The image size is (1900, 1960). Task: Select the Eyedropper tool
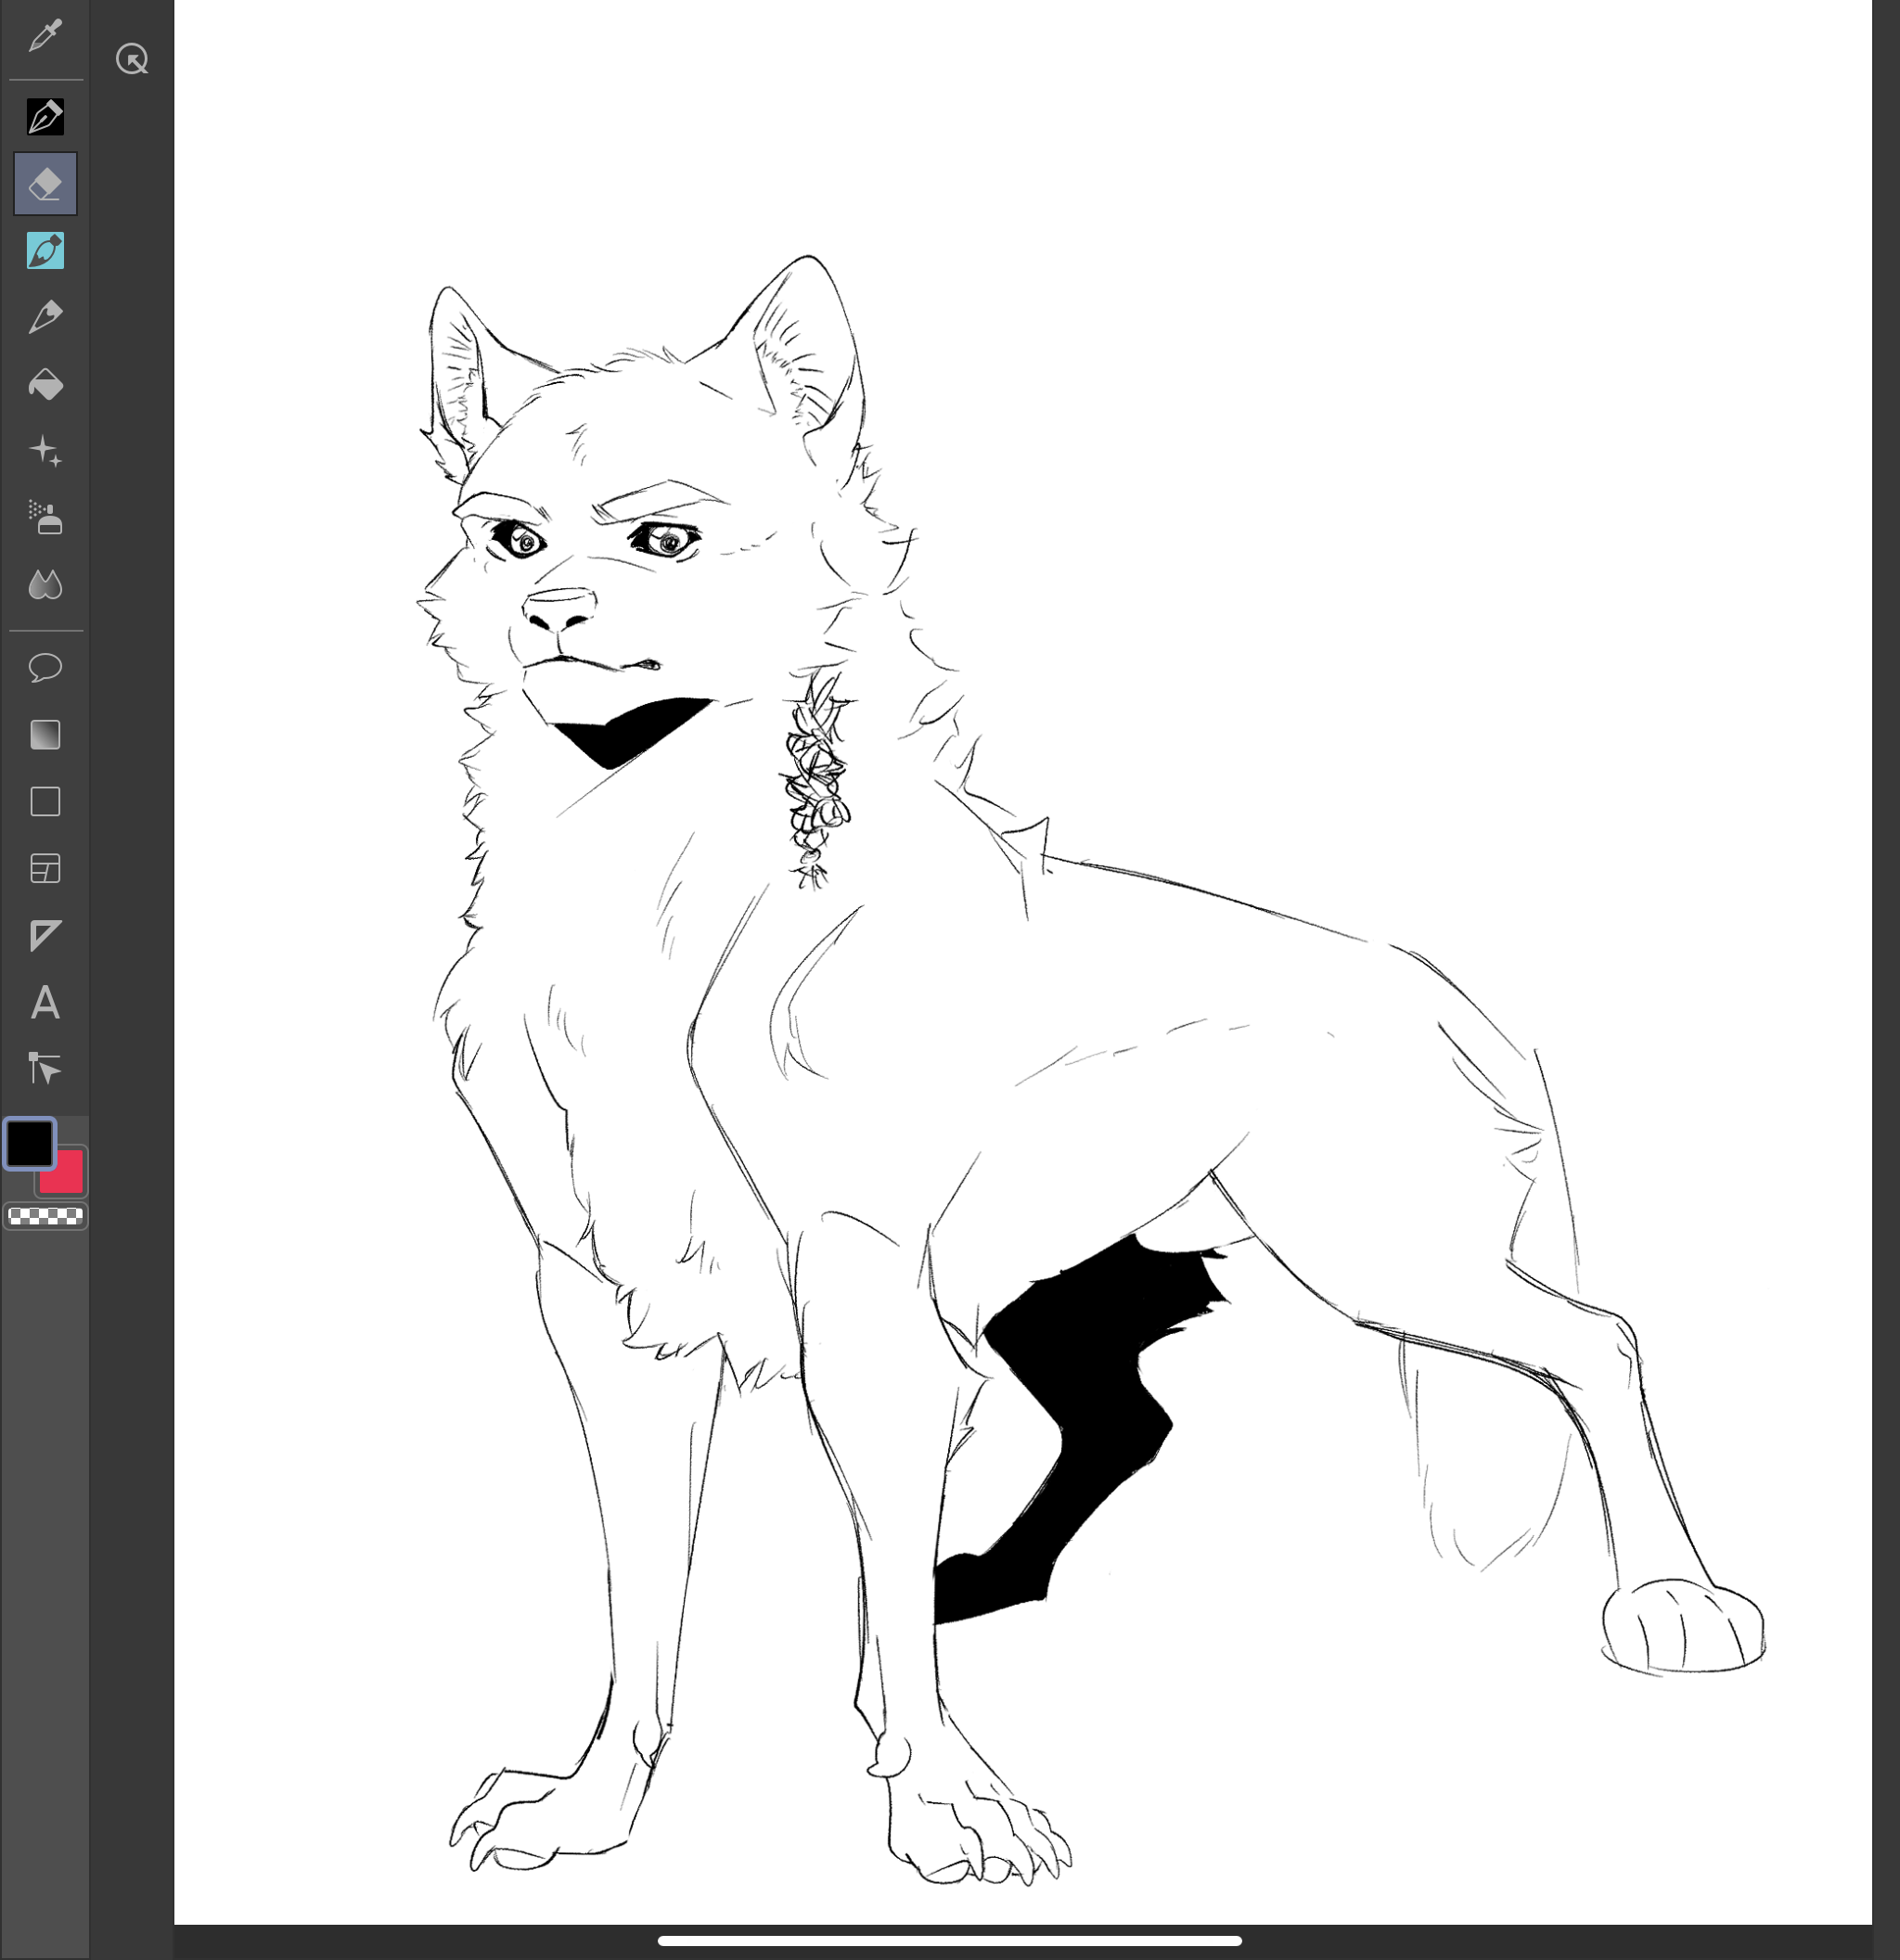pos(45,36)
